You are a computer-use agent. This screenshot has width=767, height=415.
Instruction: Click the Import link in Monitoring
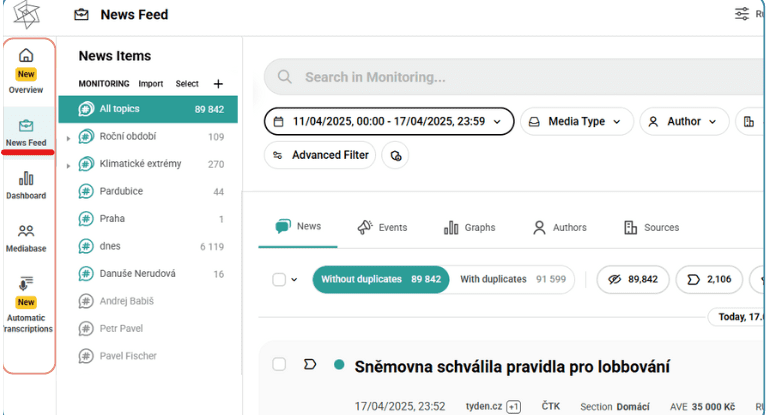click(151, 84)
